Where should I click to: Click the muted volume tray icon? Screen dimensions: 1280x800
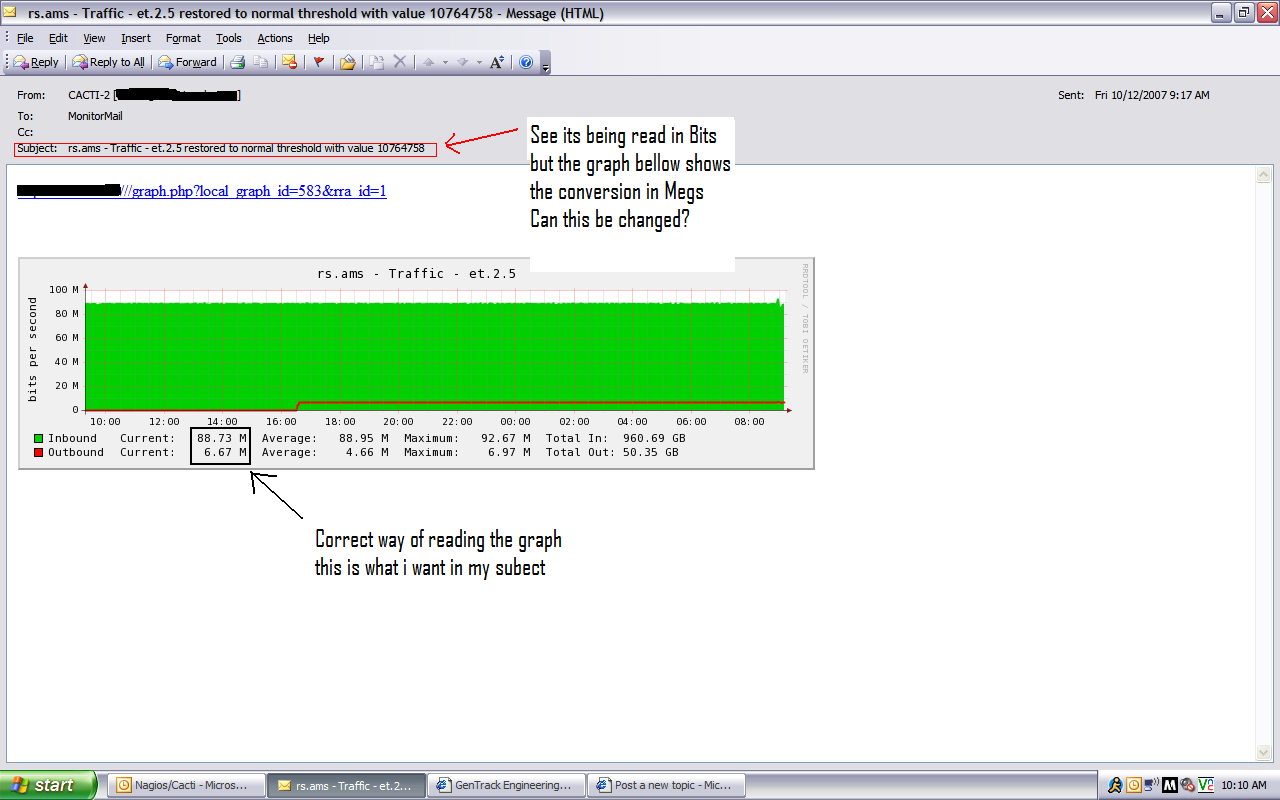point(1188,785)
